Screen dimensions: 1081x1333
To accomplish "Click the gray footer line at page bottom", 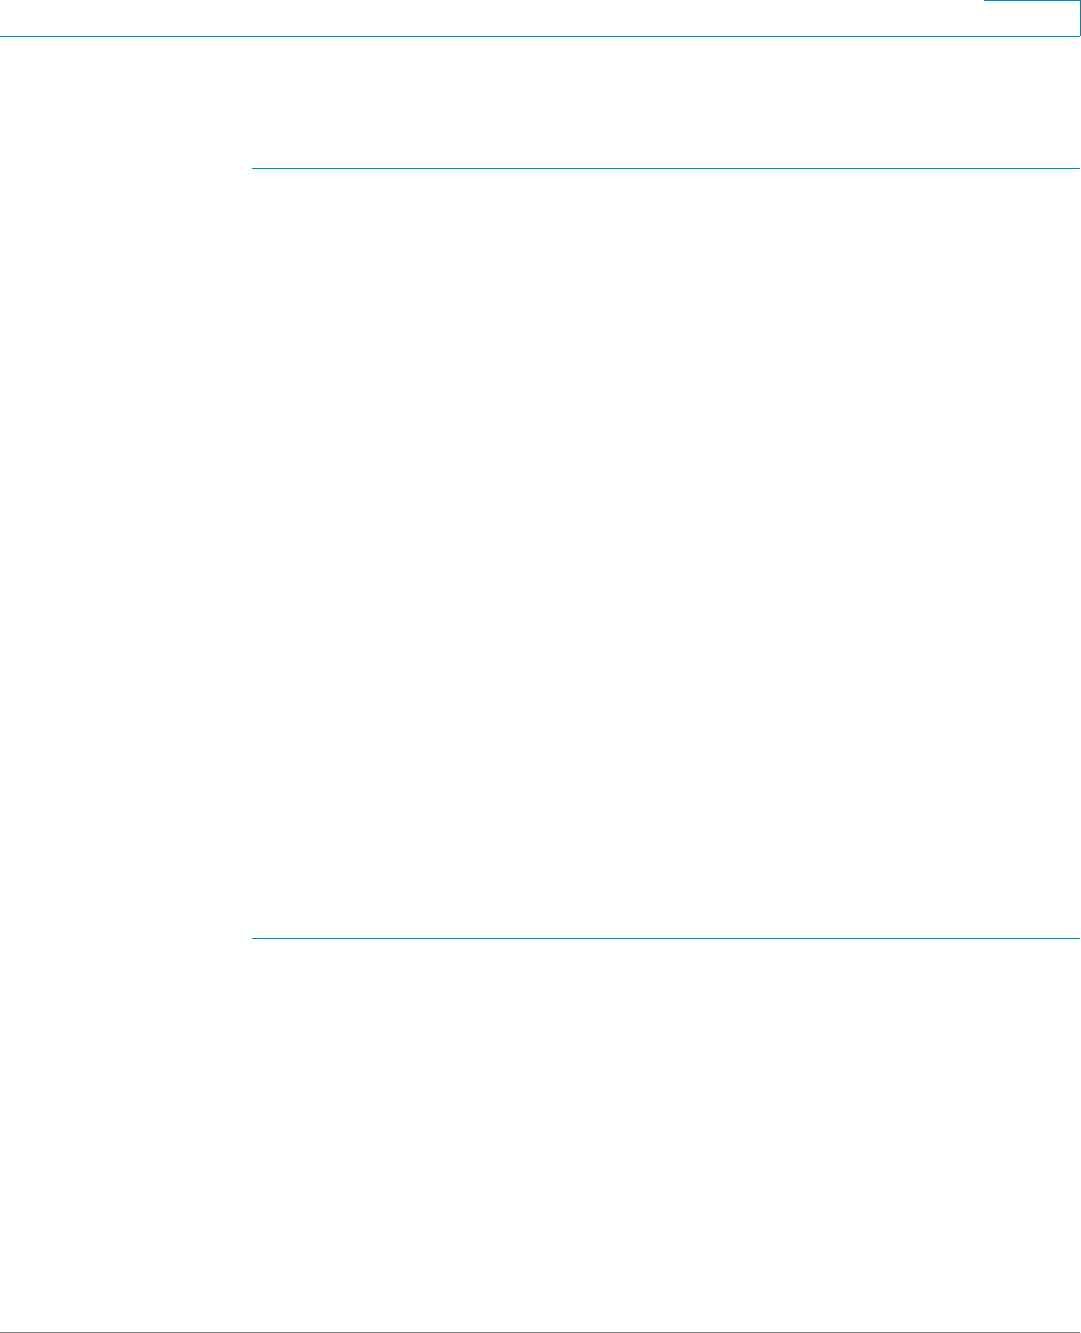I will [x=540, y=1332].
